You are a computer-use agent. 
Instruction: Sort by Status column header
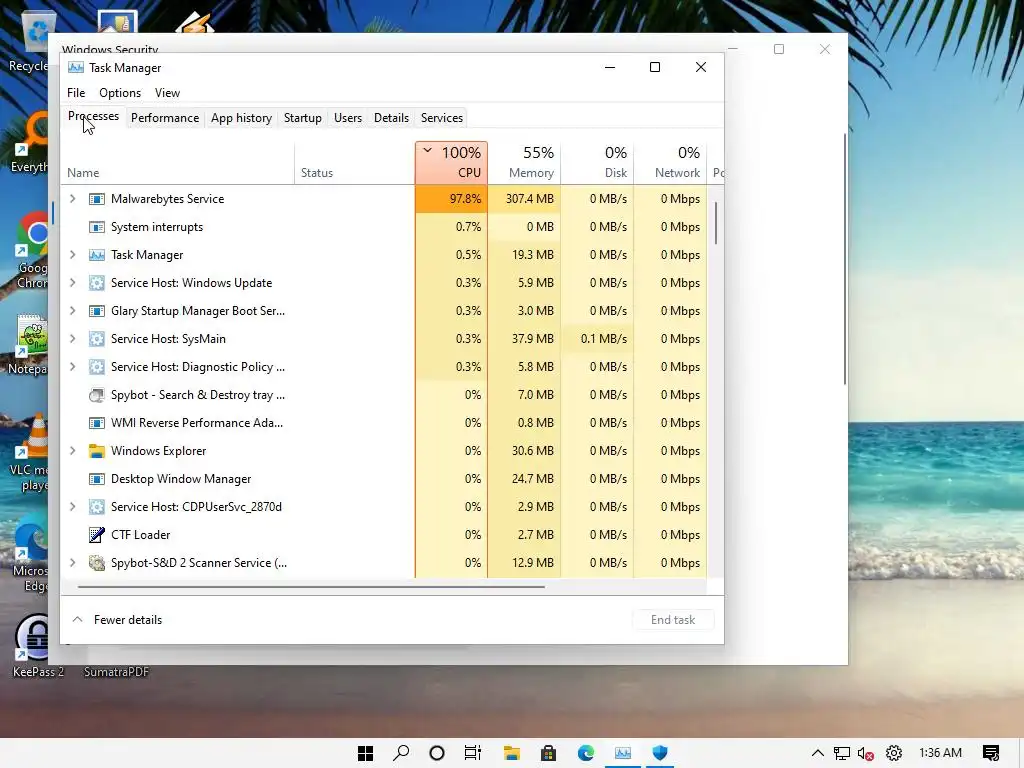[355, 163]
